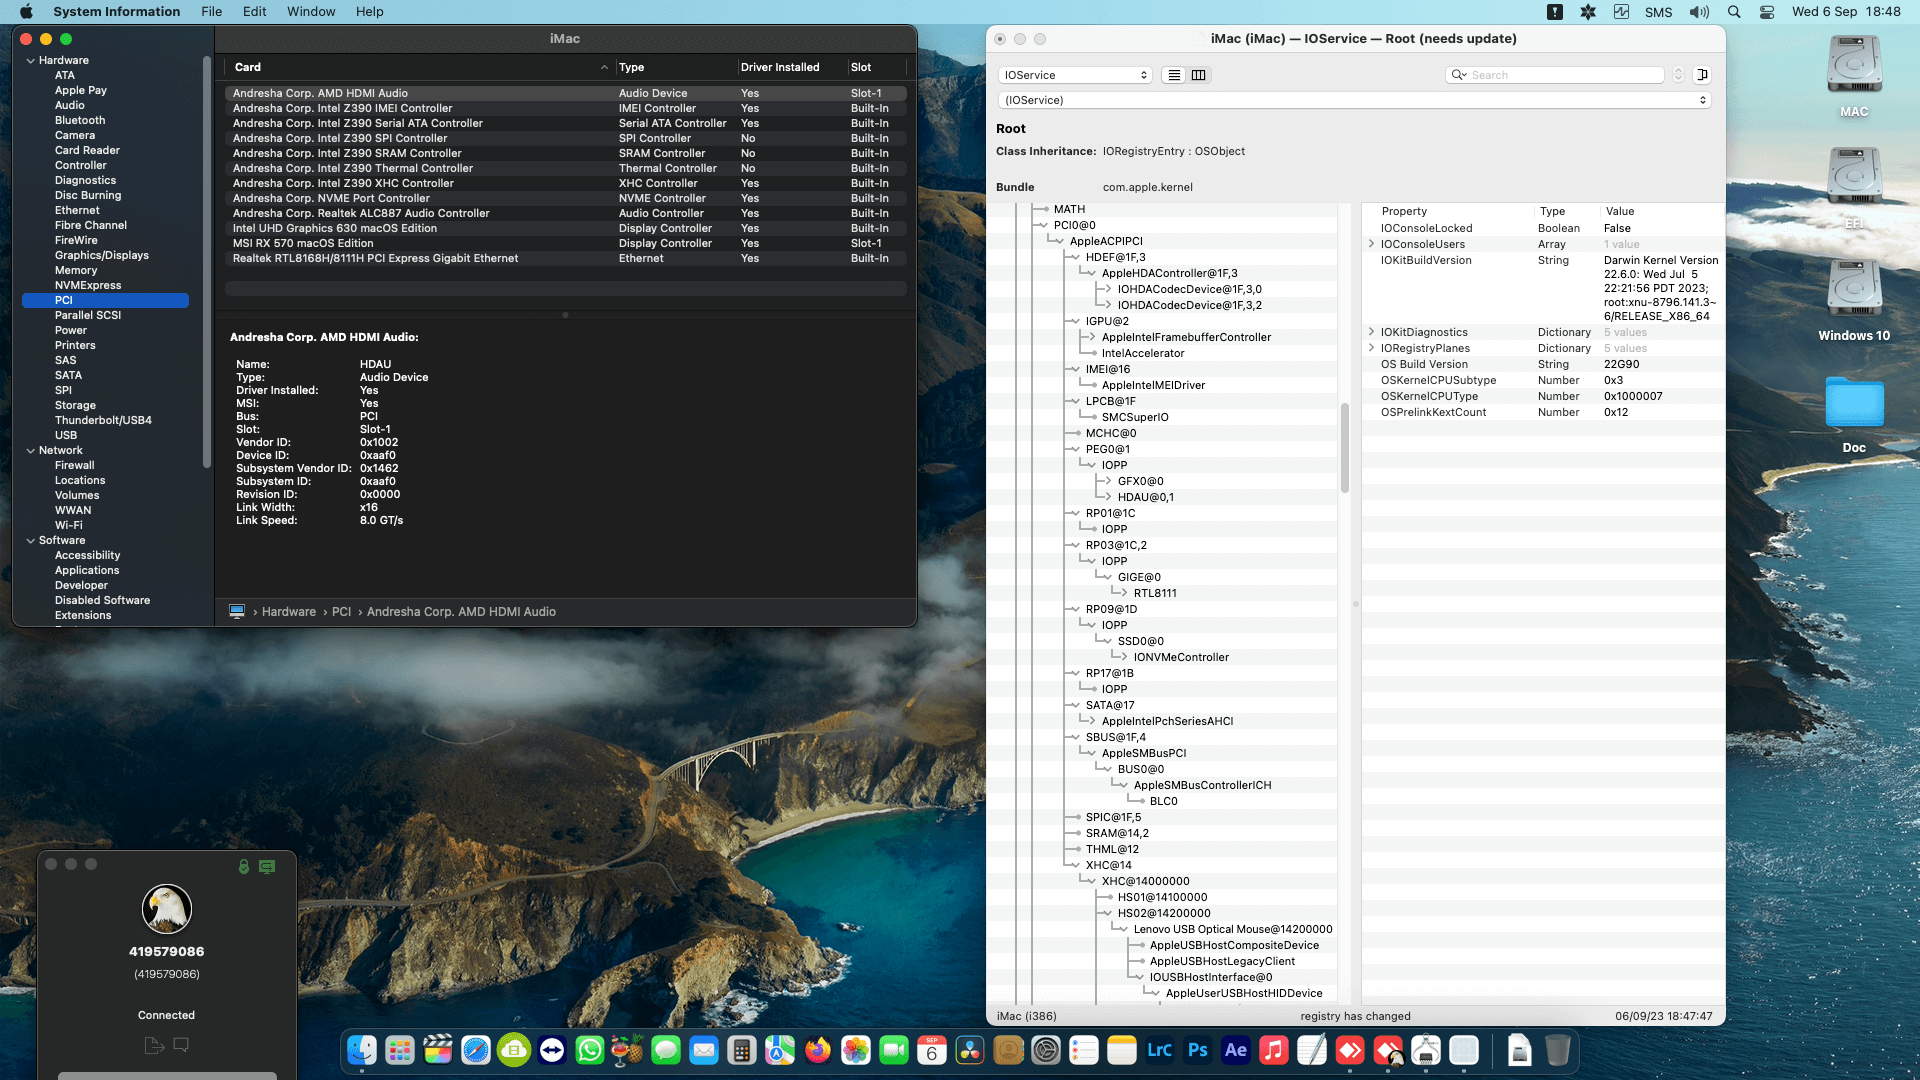Screen dimensions: 1920x1080
Task: Collapse the Hardware section in sidebar
Action: [31, 60]
